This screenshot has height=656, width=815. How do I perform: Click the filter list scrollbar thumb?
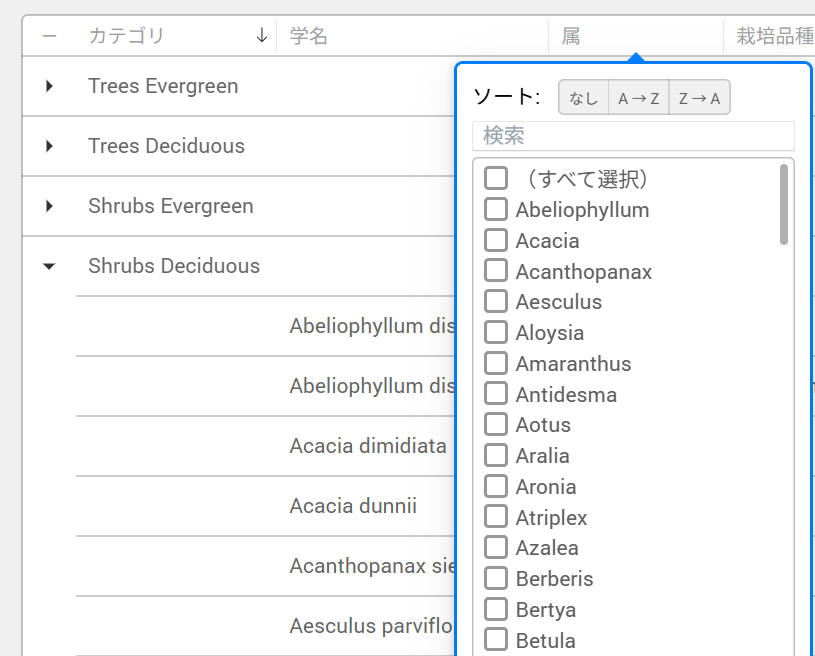pyautogui.click(x=784, y=204)
